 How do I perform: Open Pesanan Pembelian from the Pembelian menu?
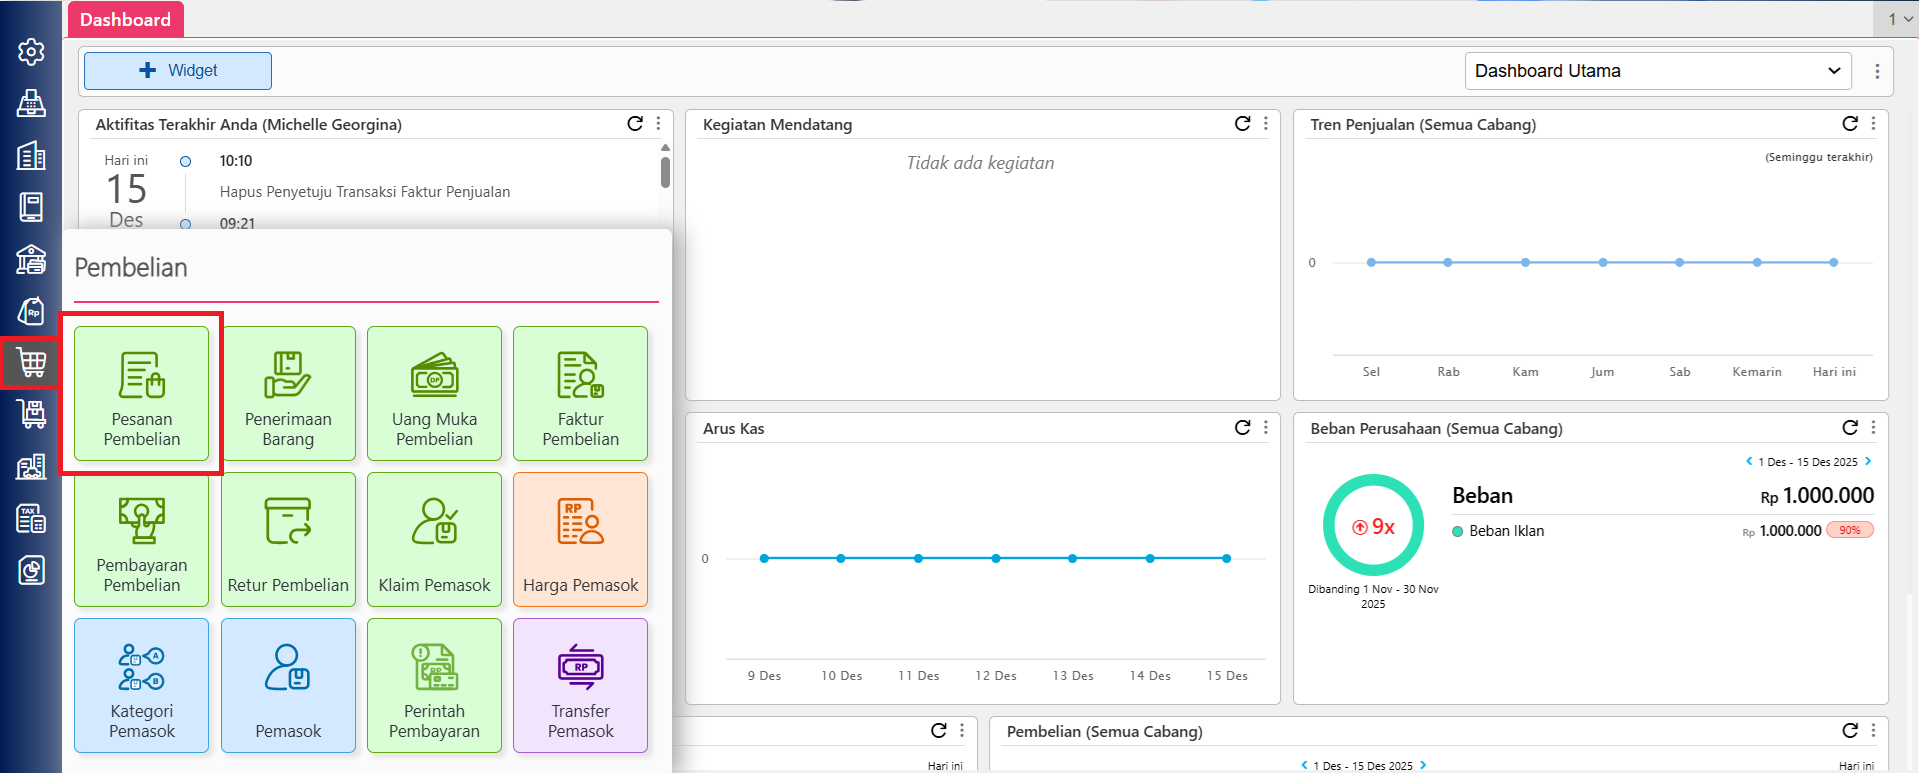click(141, 393)
